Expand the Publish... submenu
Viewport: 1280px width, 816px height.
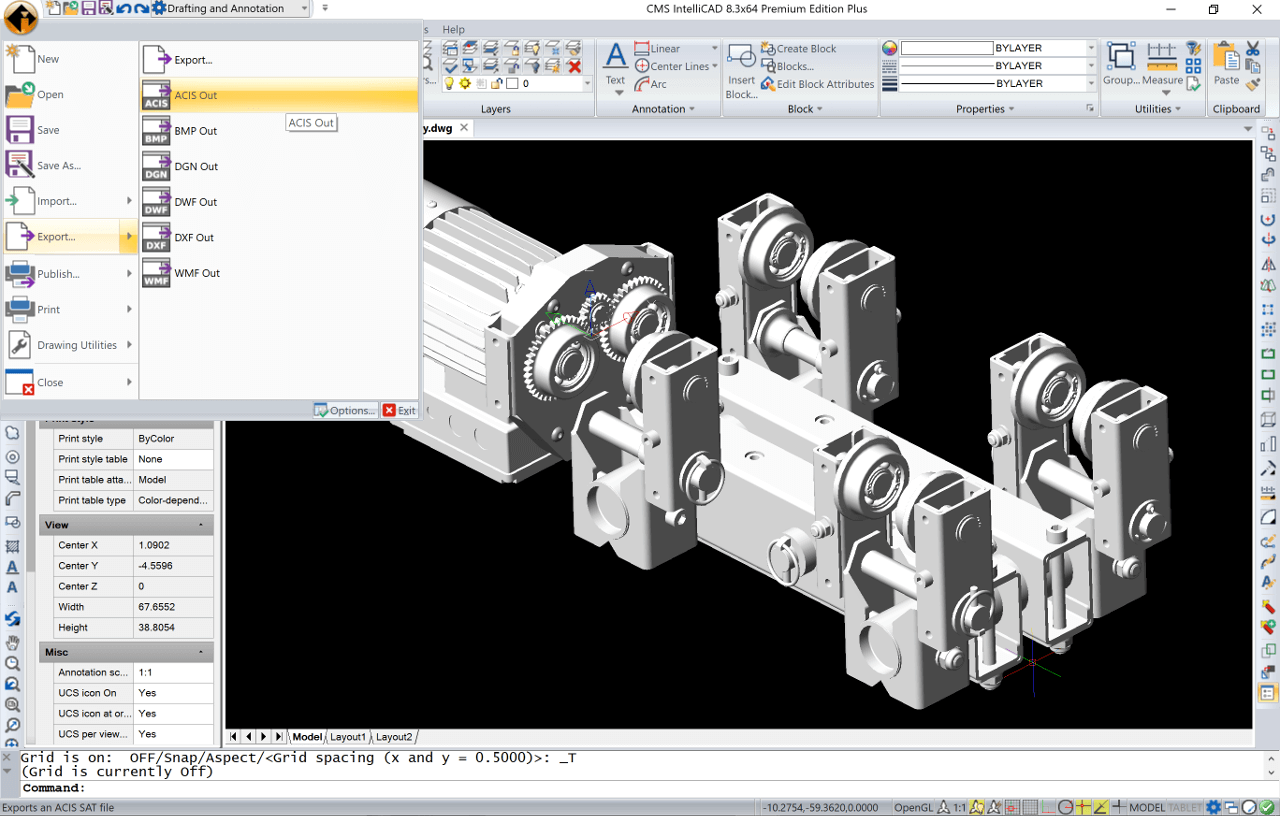pos(70,274)
